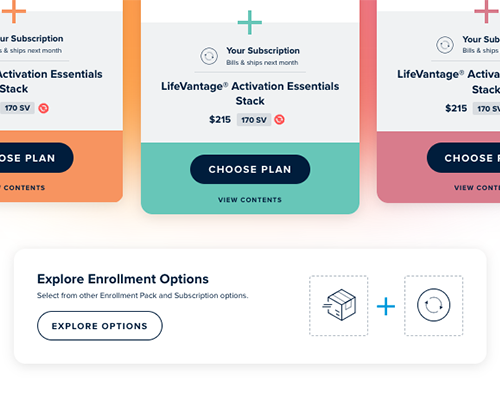
Task: Click the subscription refresh icon in right card
Action: [x=445, y=45]
